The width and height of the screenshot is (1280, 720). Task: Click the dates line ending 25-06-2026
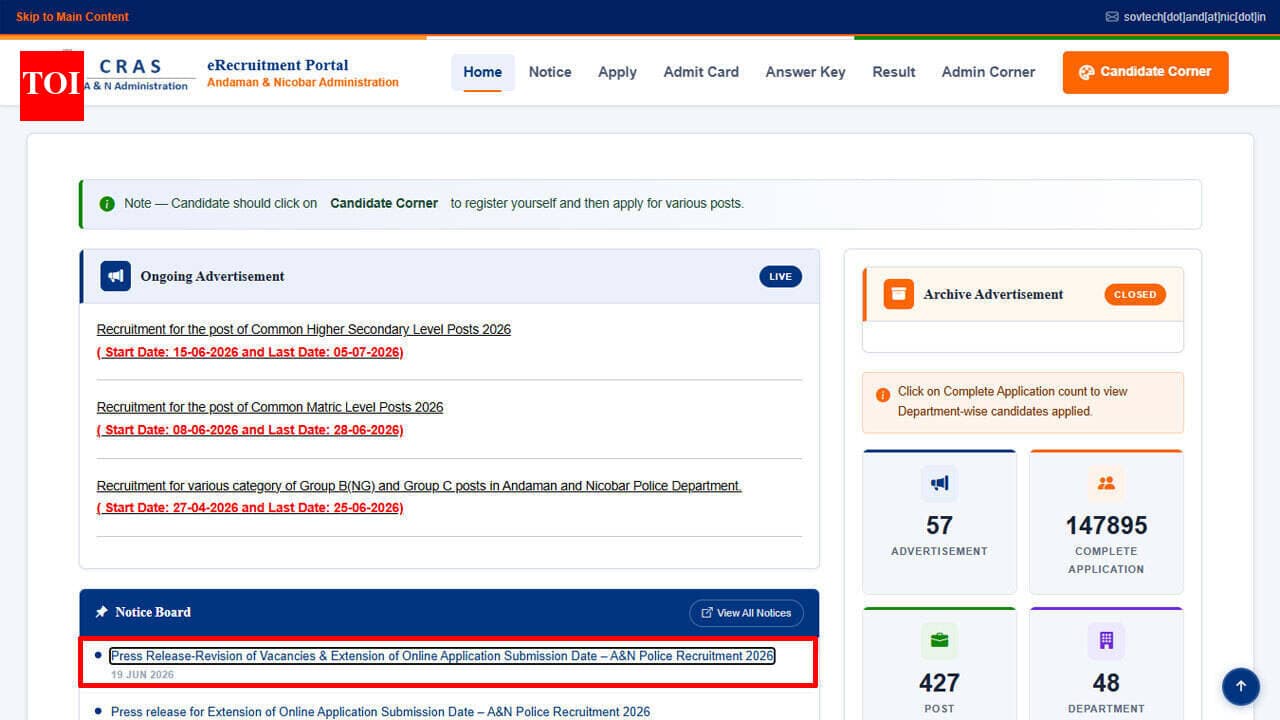pyautogui.click(x=250, y=508)
